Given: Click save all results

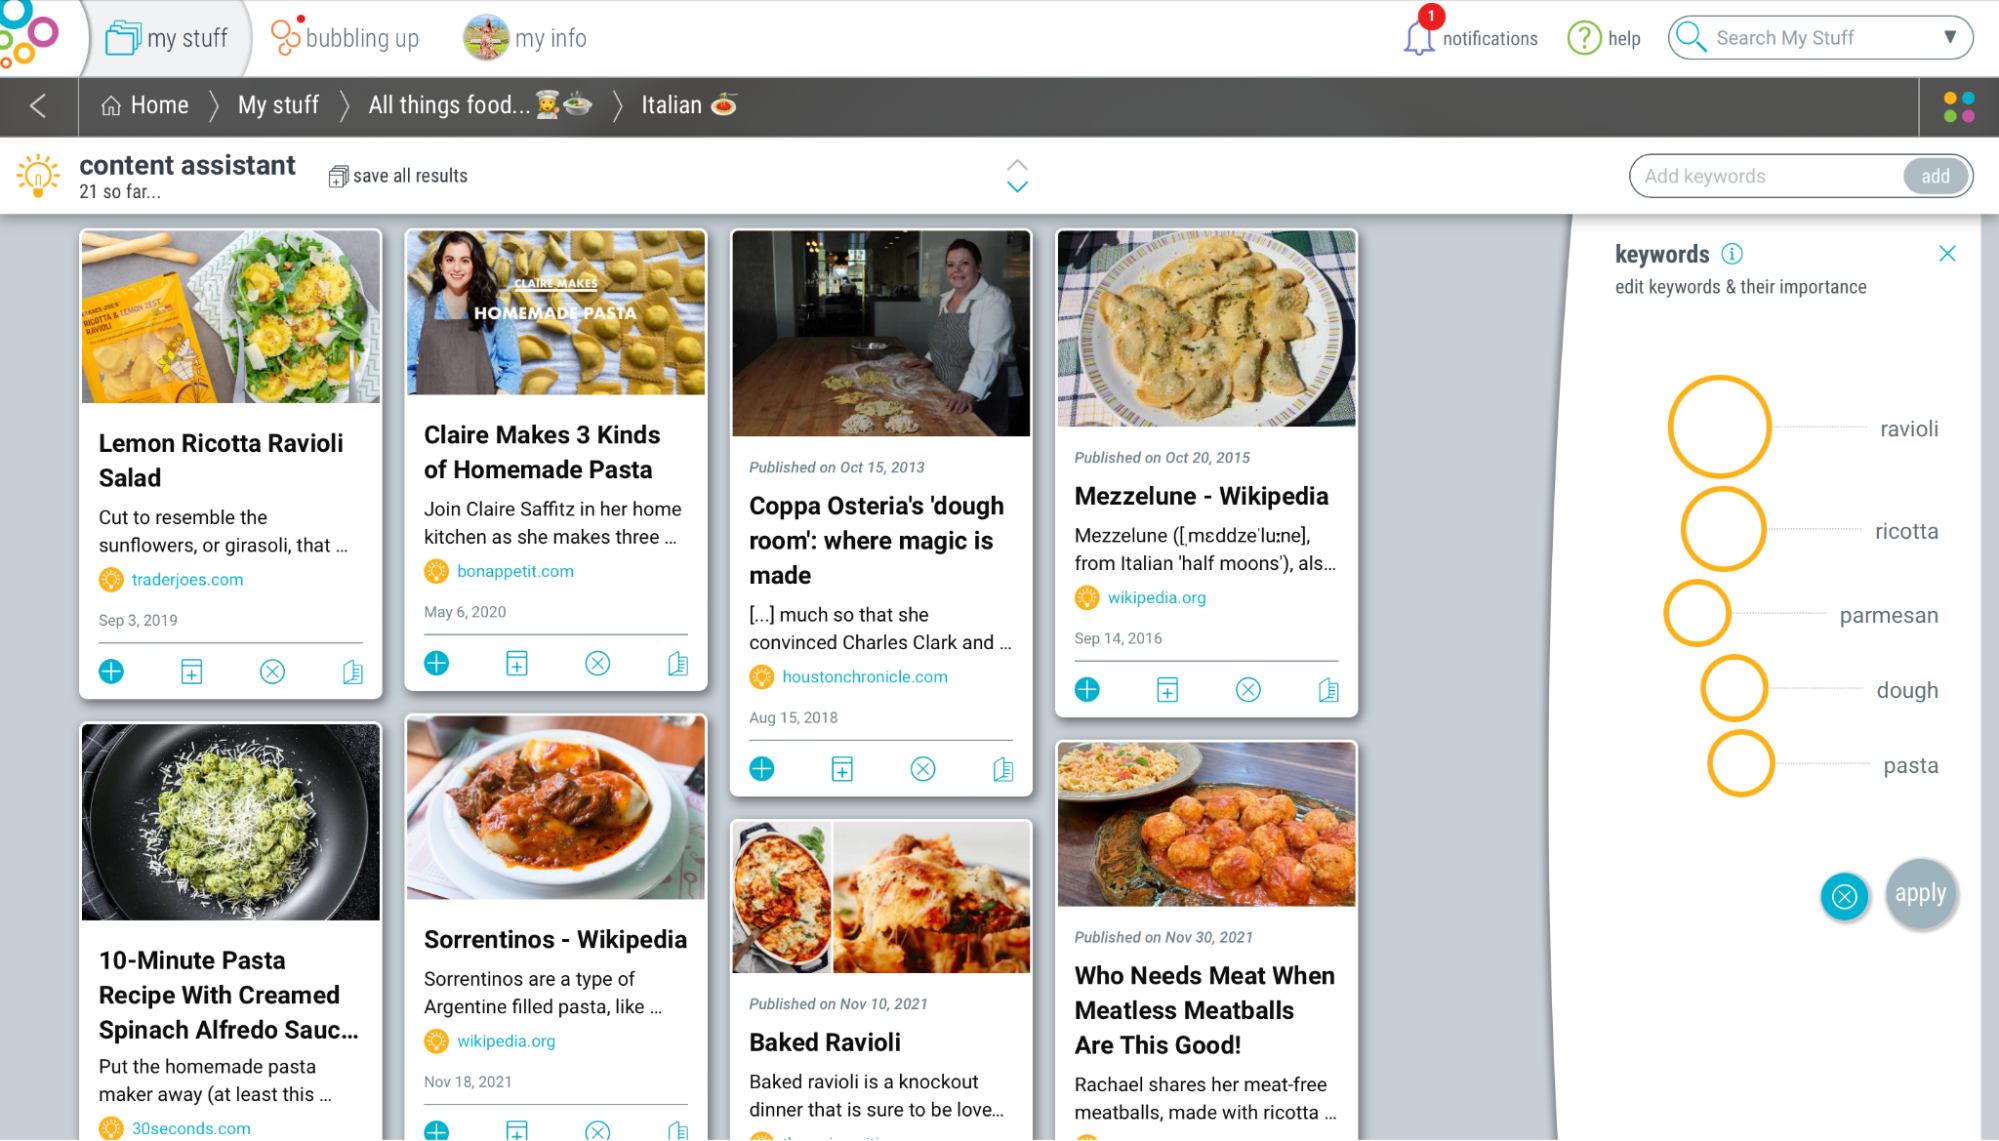Looking at the screenshot, I should [x=398, y=176].
